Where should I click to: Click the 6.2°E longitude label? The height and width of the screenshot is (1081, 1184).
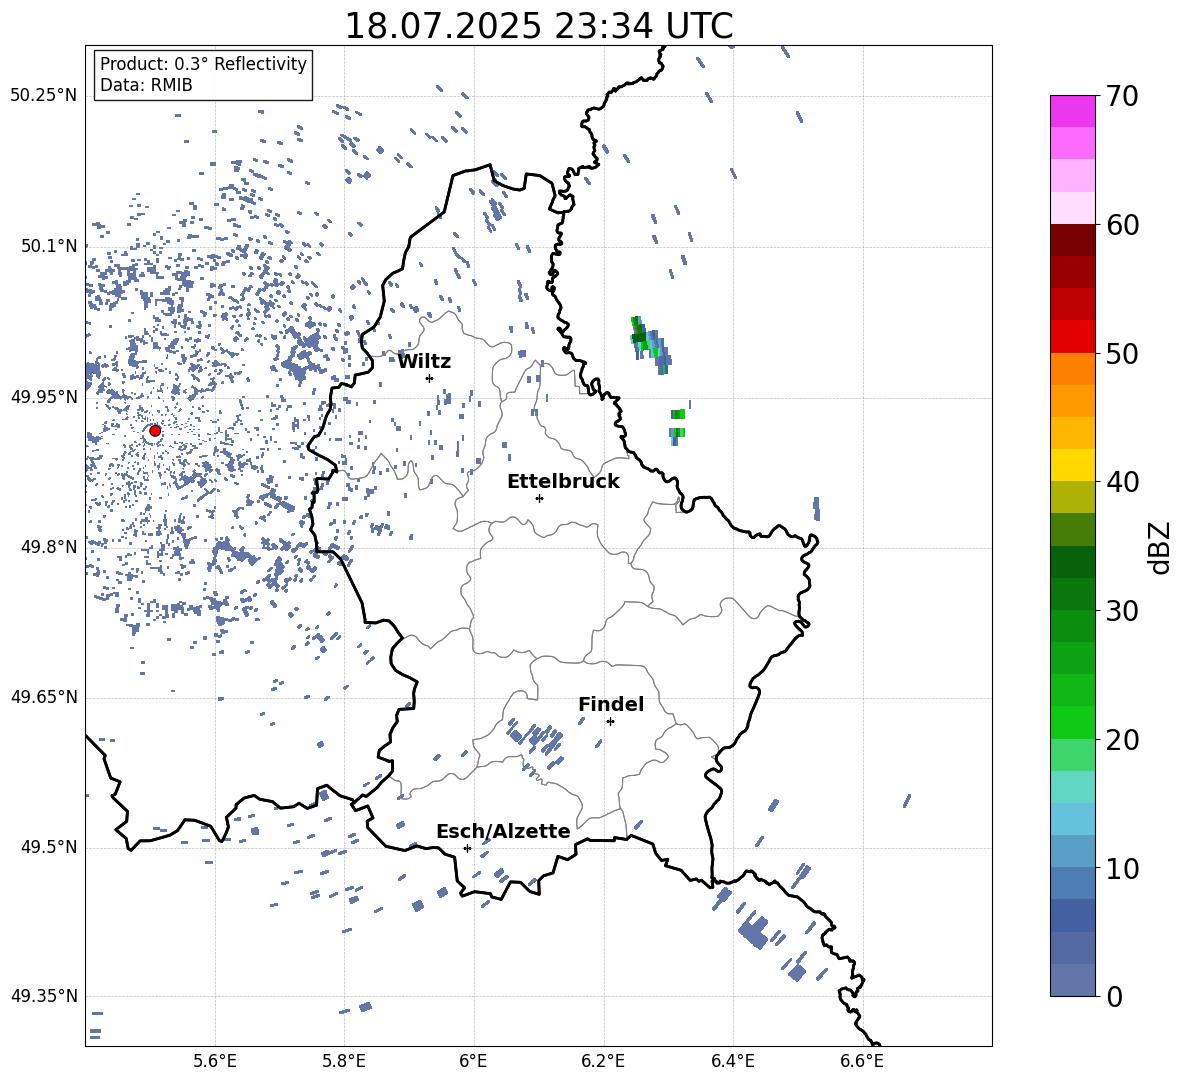603,1061
